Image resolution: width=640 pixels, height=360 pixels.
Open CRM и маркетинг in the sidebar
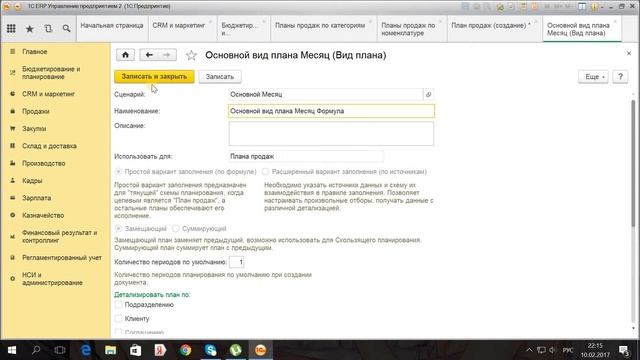(48, 94)
